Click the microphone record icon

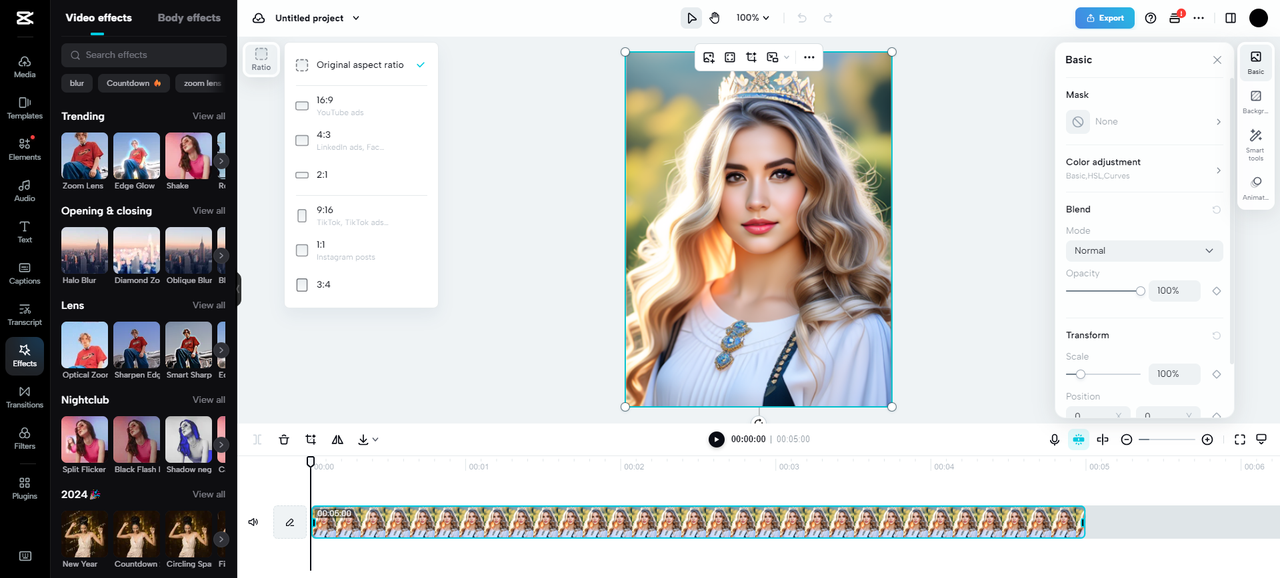click(1054, 439)
